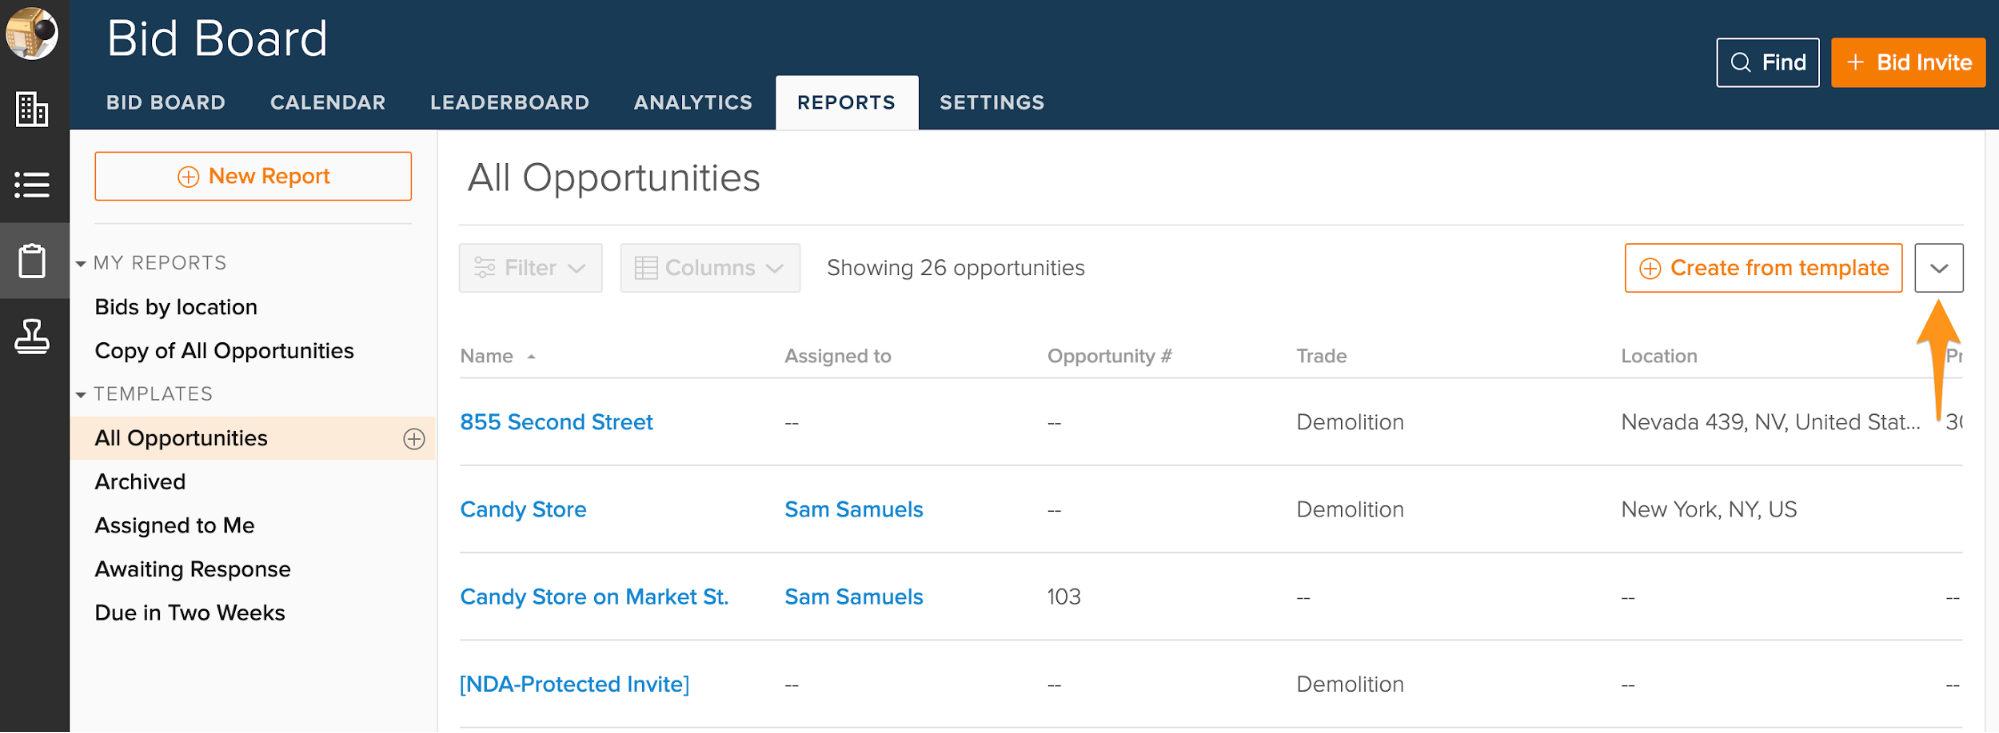Screen dimensions: 1999x733
Task: Open the Candy Store on Market St. opportunity
Action: pyautogui.click(x=594, y=597)
